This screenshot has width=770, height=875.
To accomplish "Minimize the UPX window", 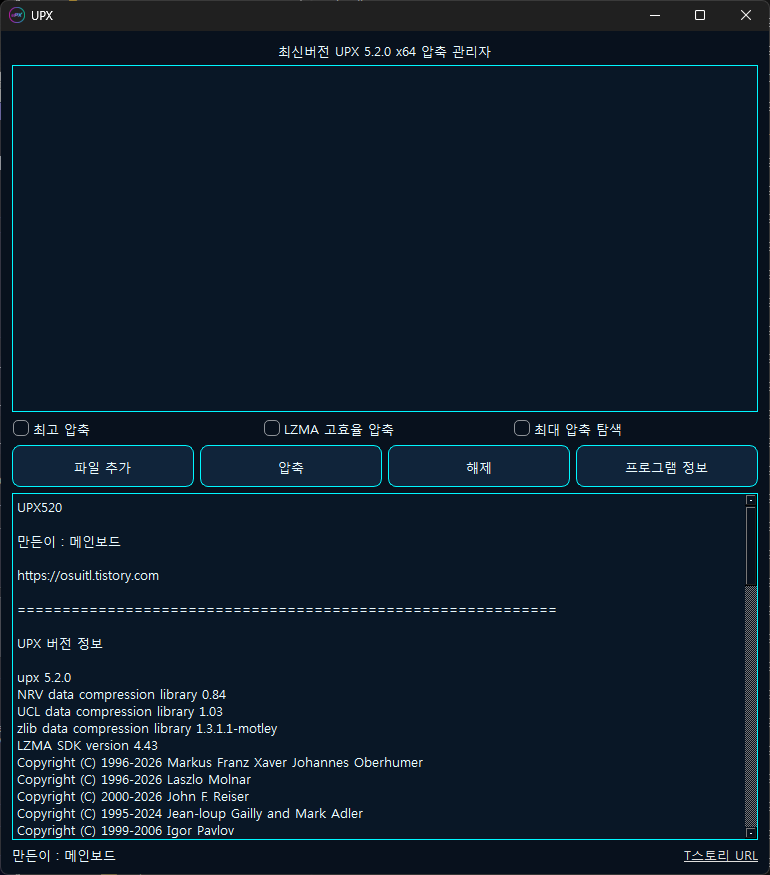I will (x=655, y=15).
